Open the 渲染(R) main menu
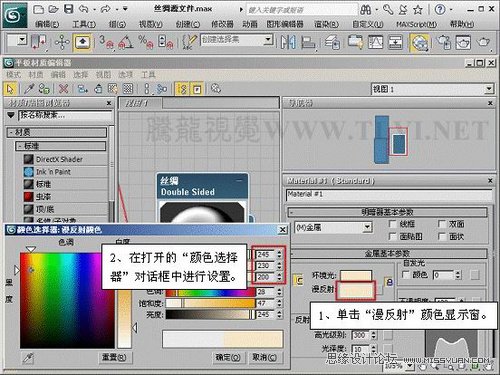The image size is (500, 375). 326,24
